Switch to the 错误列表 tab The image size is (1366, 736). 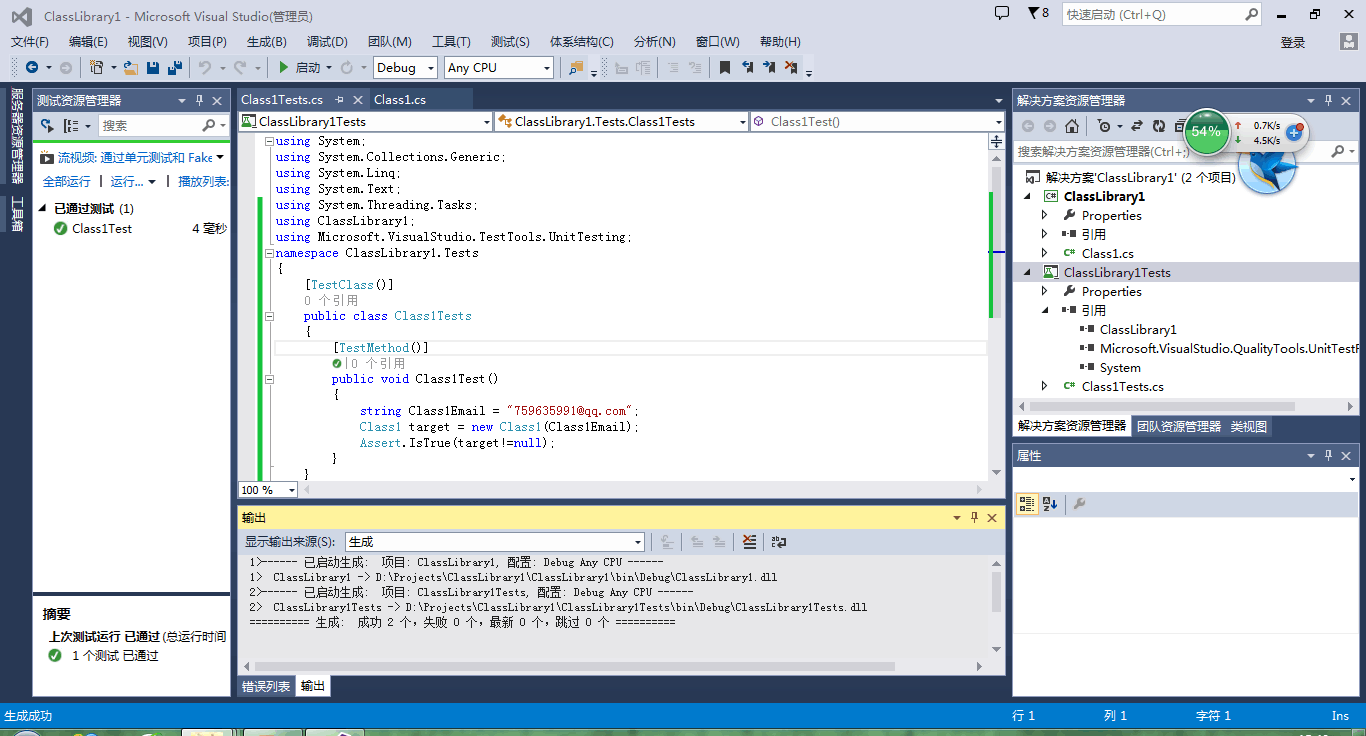266,686
